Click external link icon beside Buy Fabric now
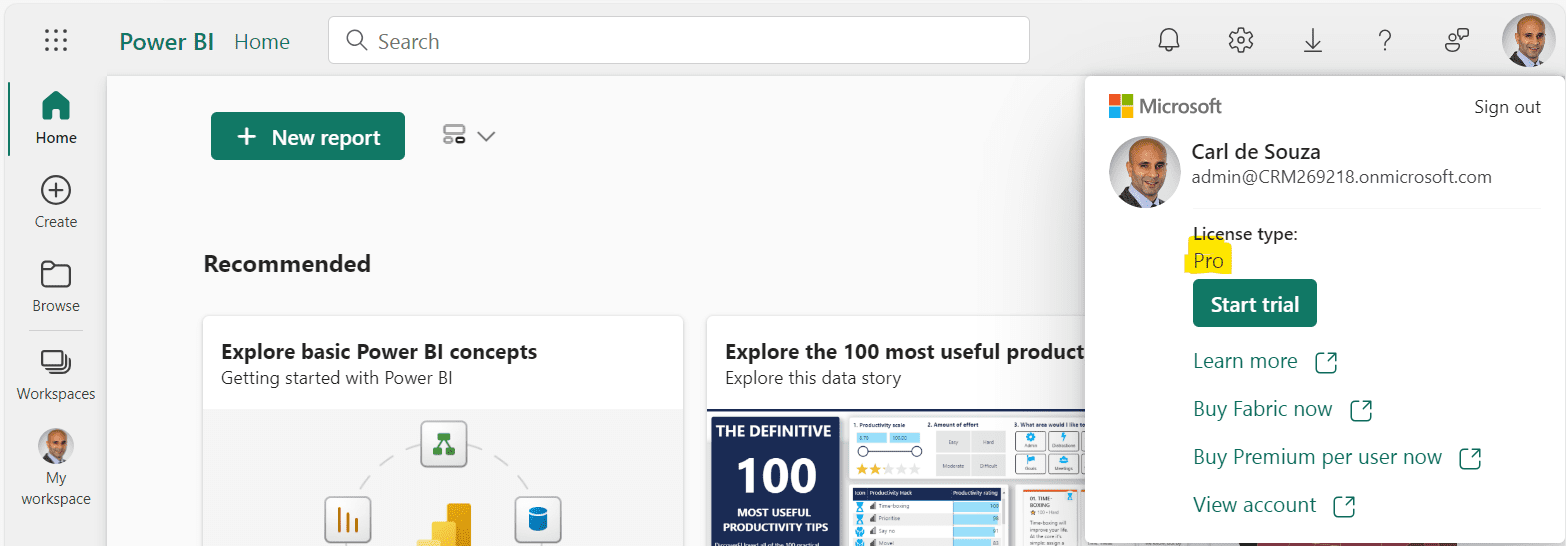The image size is (1566, 546). (1361, 410)
